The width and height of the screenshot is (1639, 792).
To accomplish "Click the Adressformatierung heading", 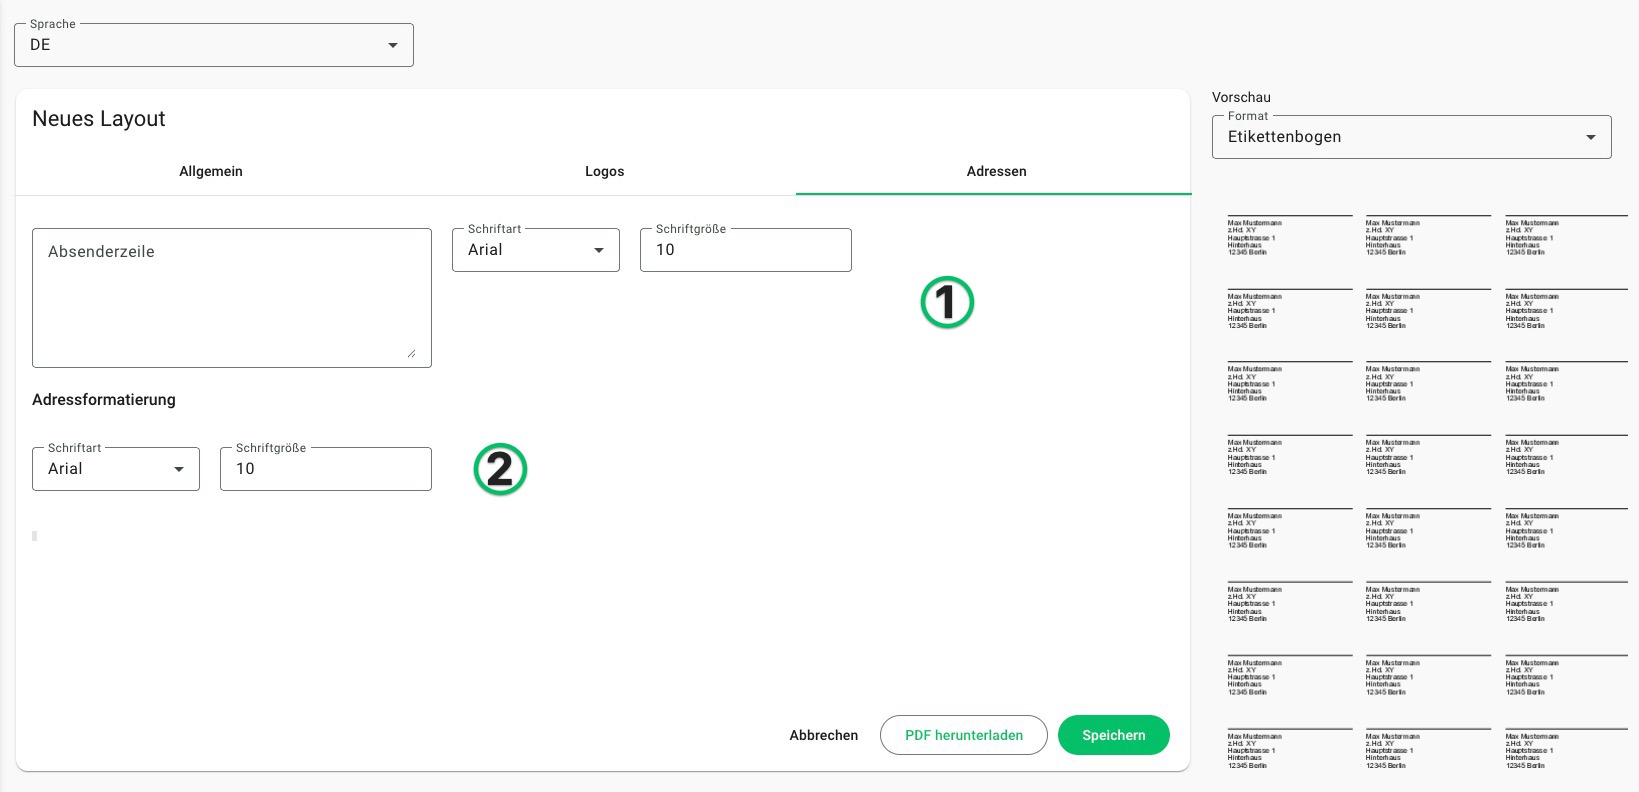I will point(104,400).
